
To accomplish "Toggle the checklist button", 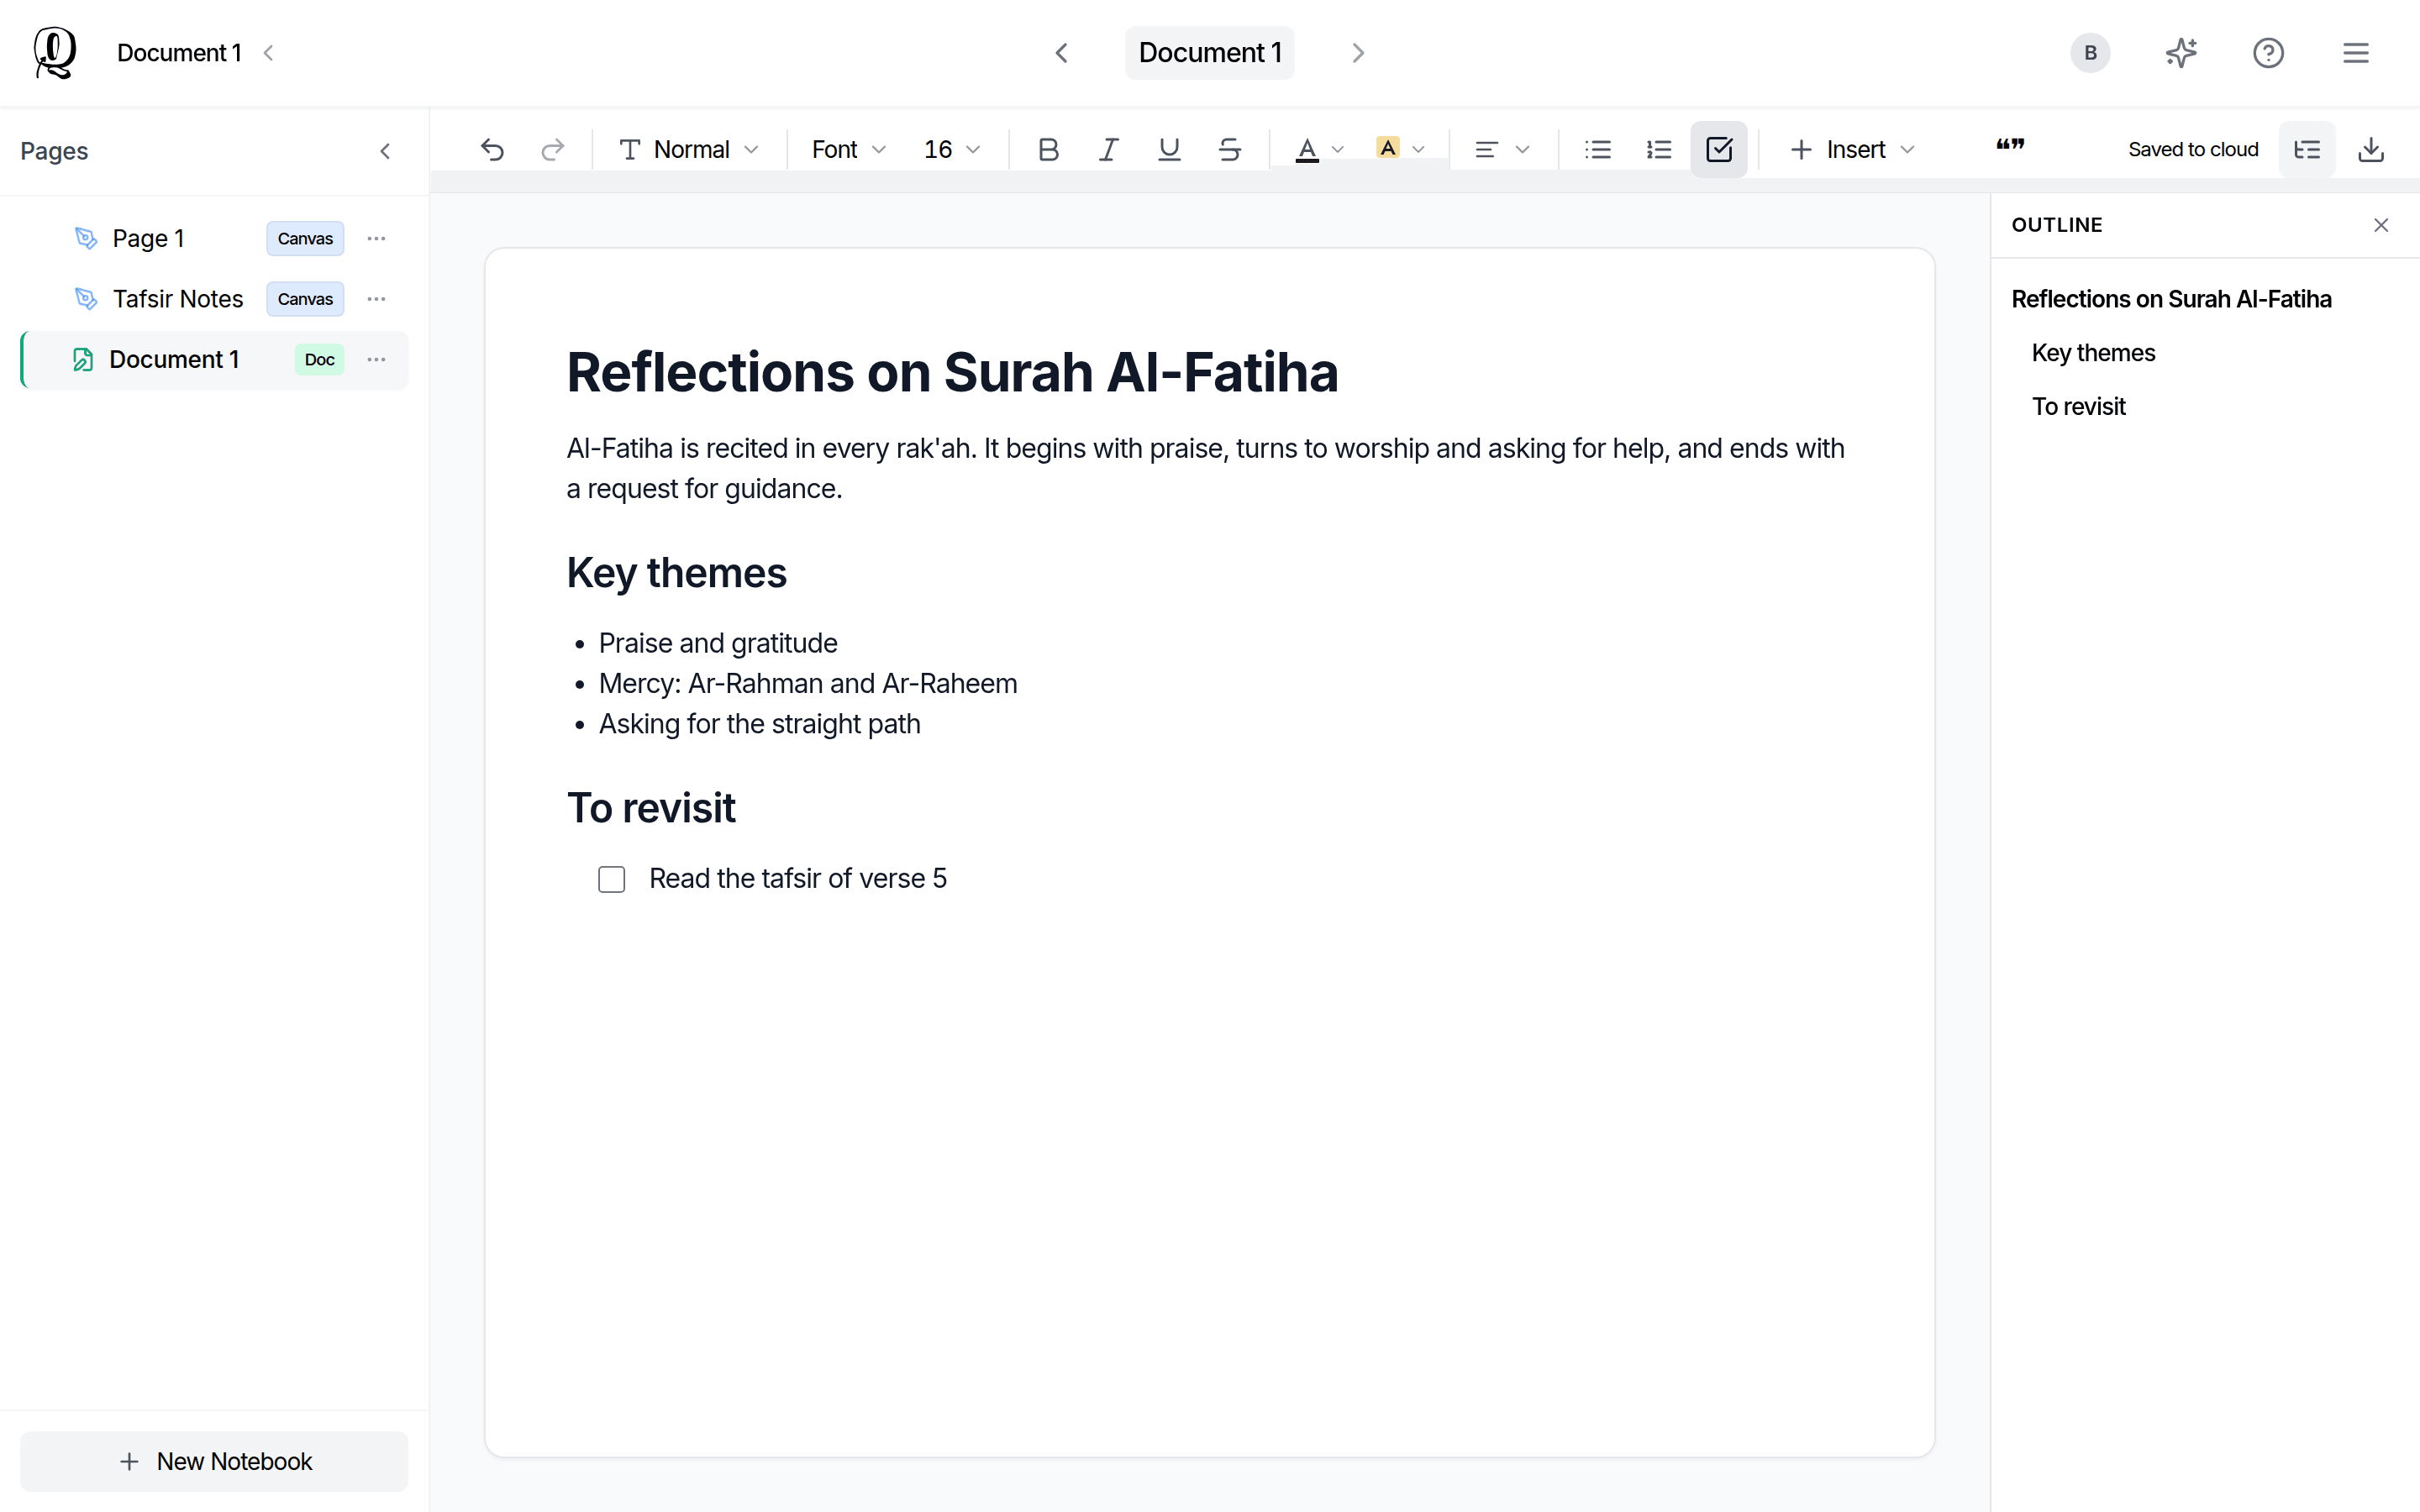I will coord(1719,150).
